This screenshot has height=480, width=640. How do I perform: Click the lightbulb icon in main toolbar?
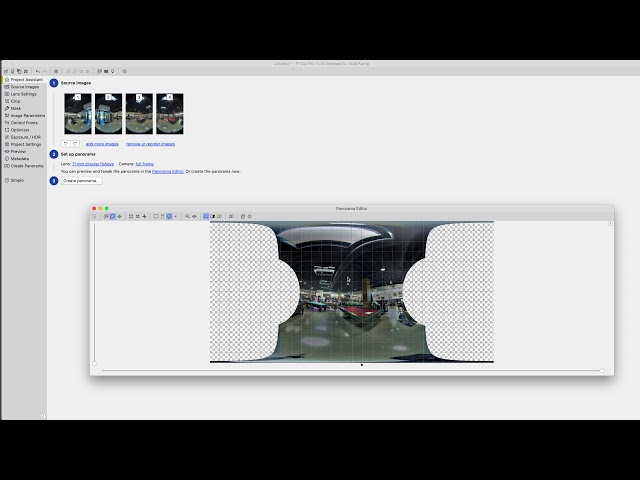pyautogui.click(x=112, y=71)
